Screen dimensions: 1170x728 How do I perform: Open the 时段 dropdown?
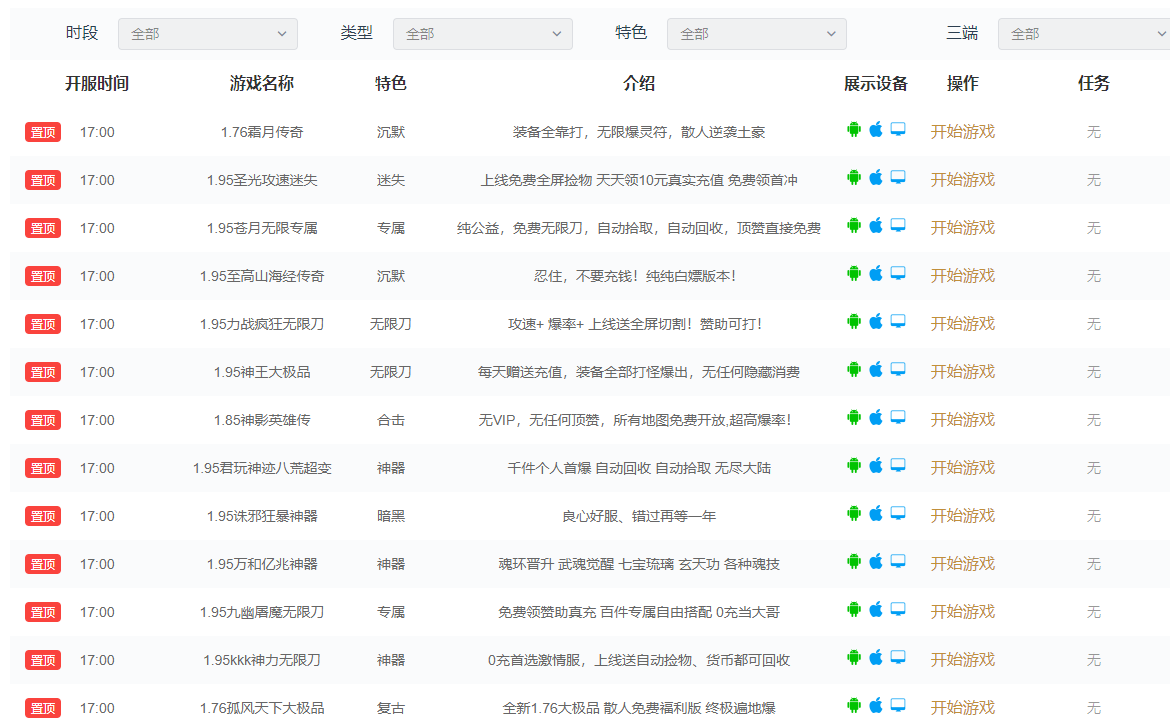(x=207, y=34)
